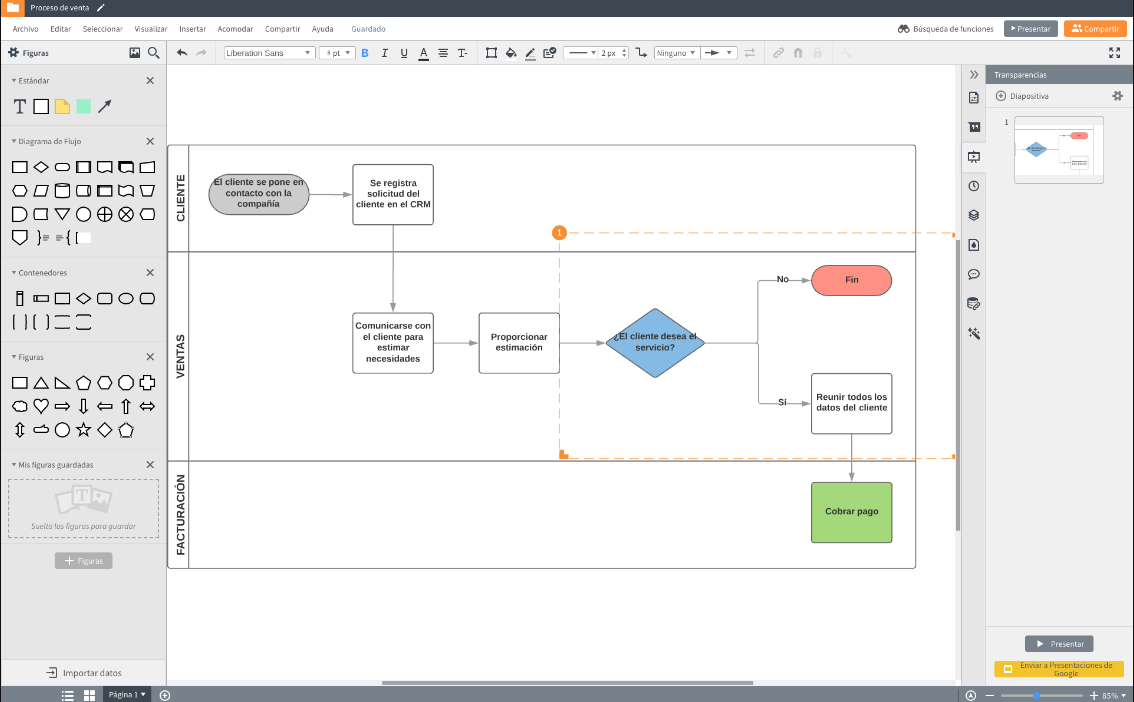The width and height of the screenshot is (1134, 702).
Task: Open the Acomodar menu
Action: (235, 29)
